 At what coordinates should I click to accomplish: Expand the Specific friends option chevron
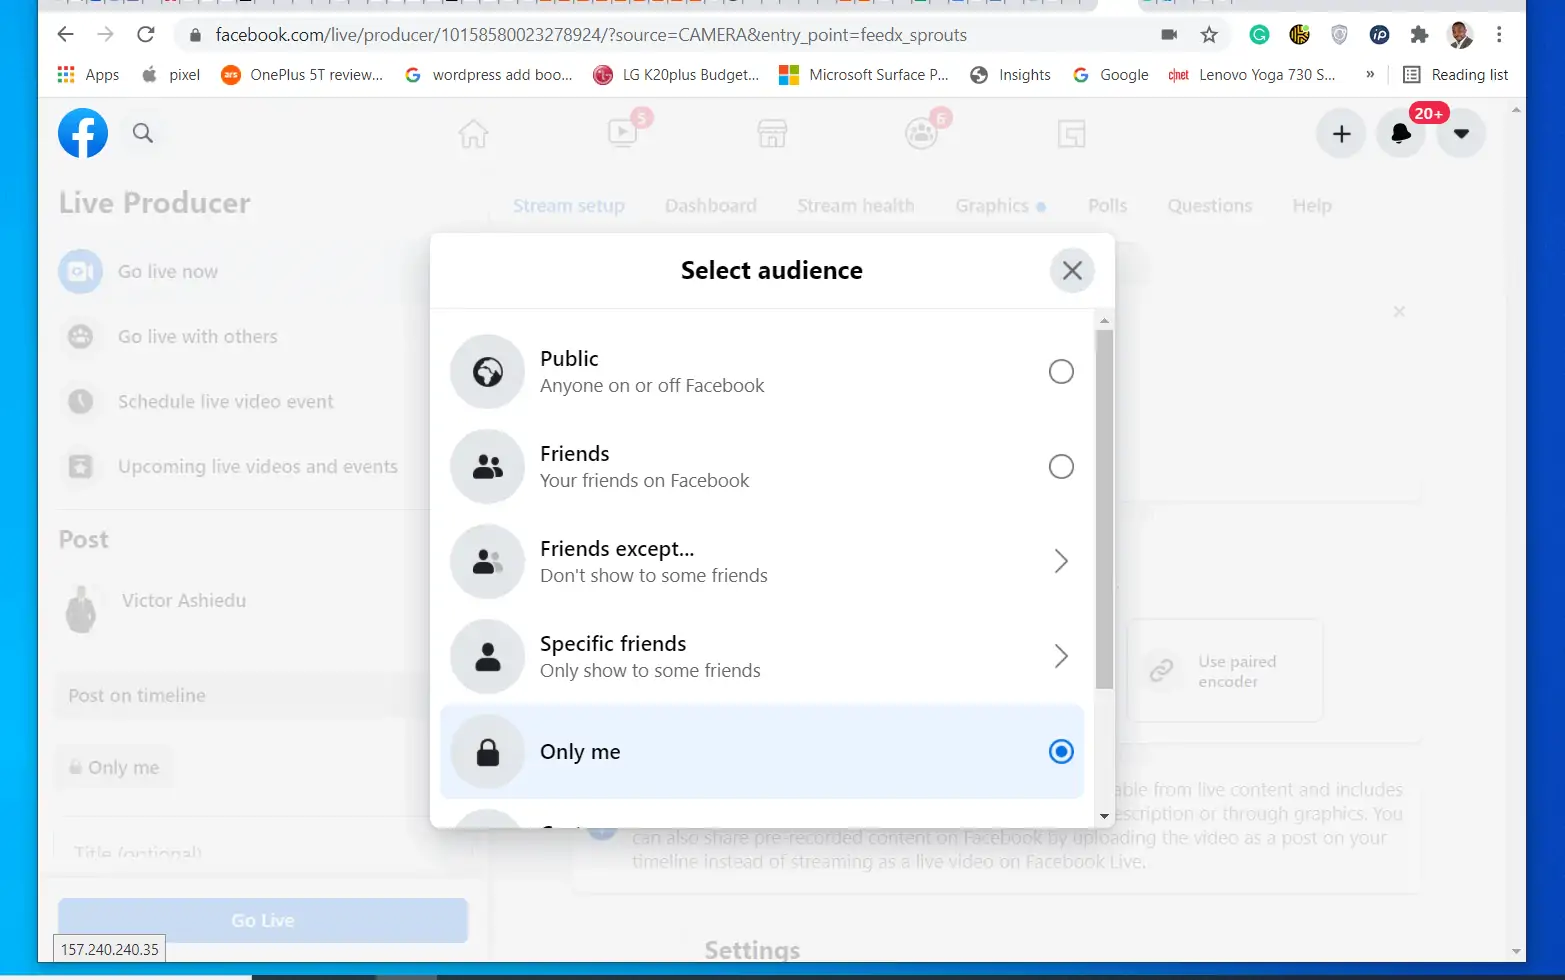1061,656
